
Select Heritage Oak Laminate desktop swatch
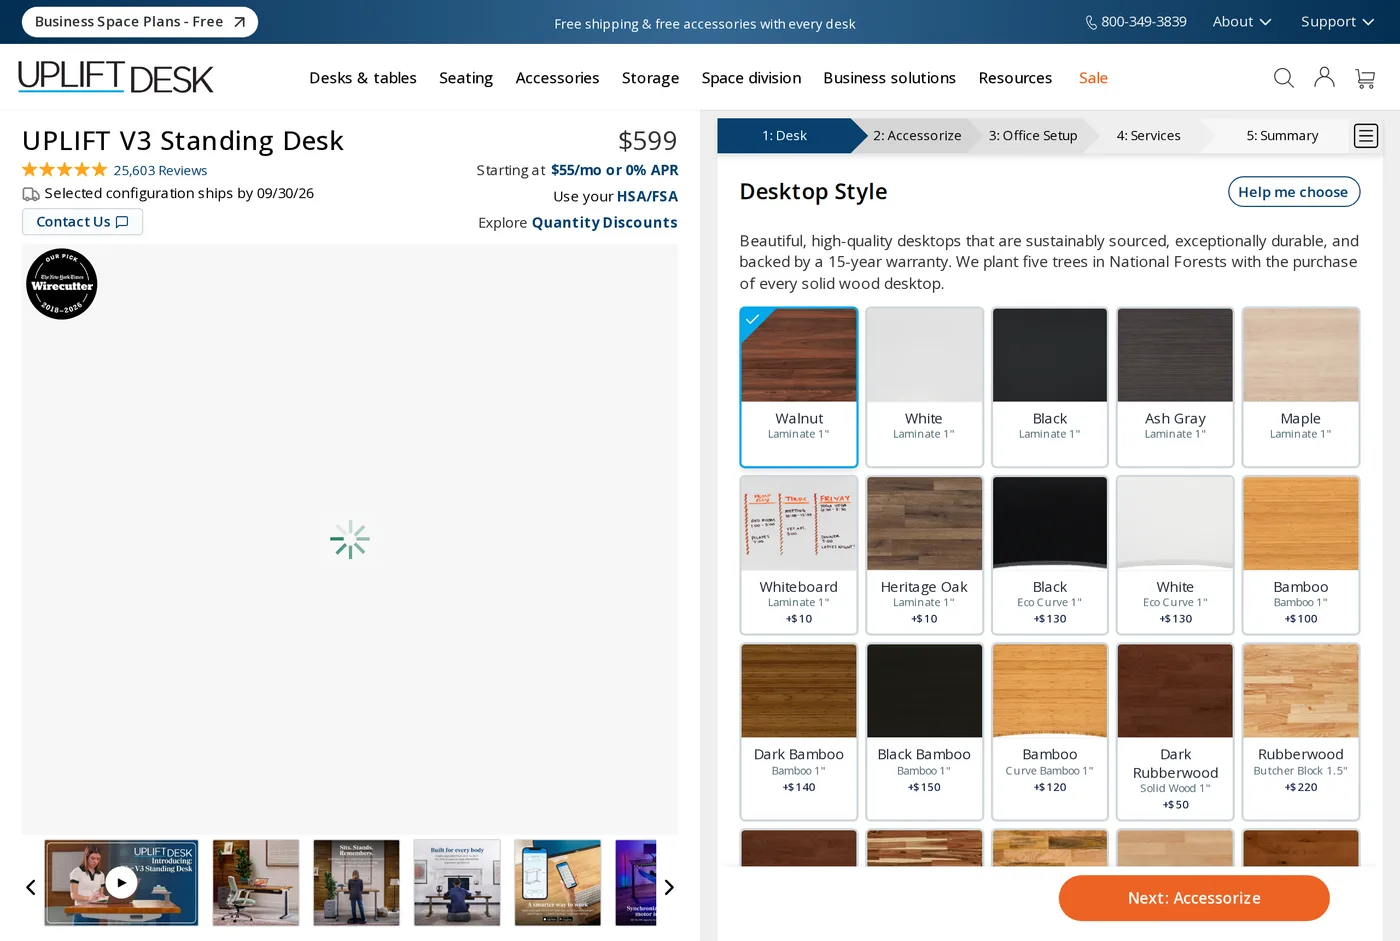pyautogui.click(x=924, y=555)
